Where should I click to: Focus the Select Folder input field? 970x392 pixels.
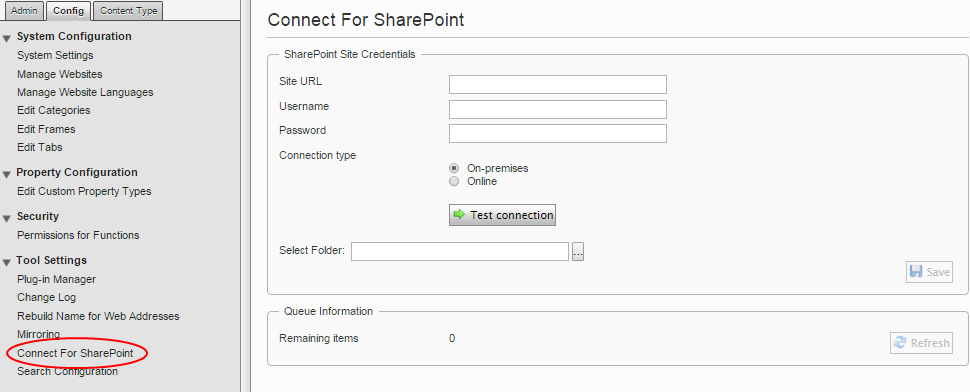[460, 251]
